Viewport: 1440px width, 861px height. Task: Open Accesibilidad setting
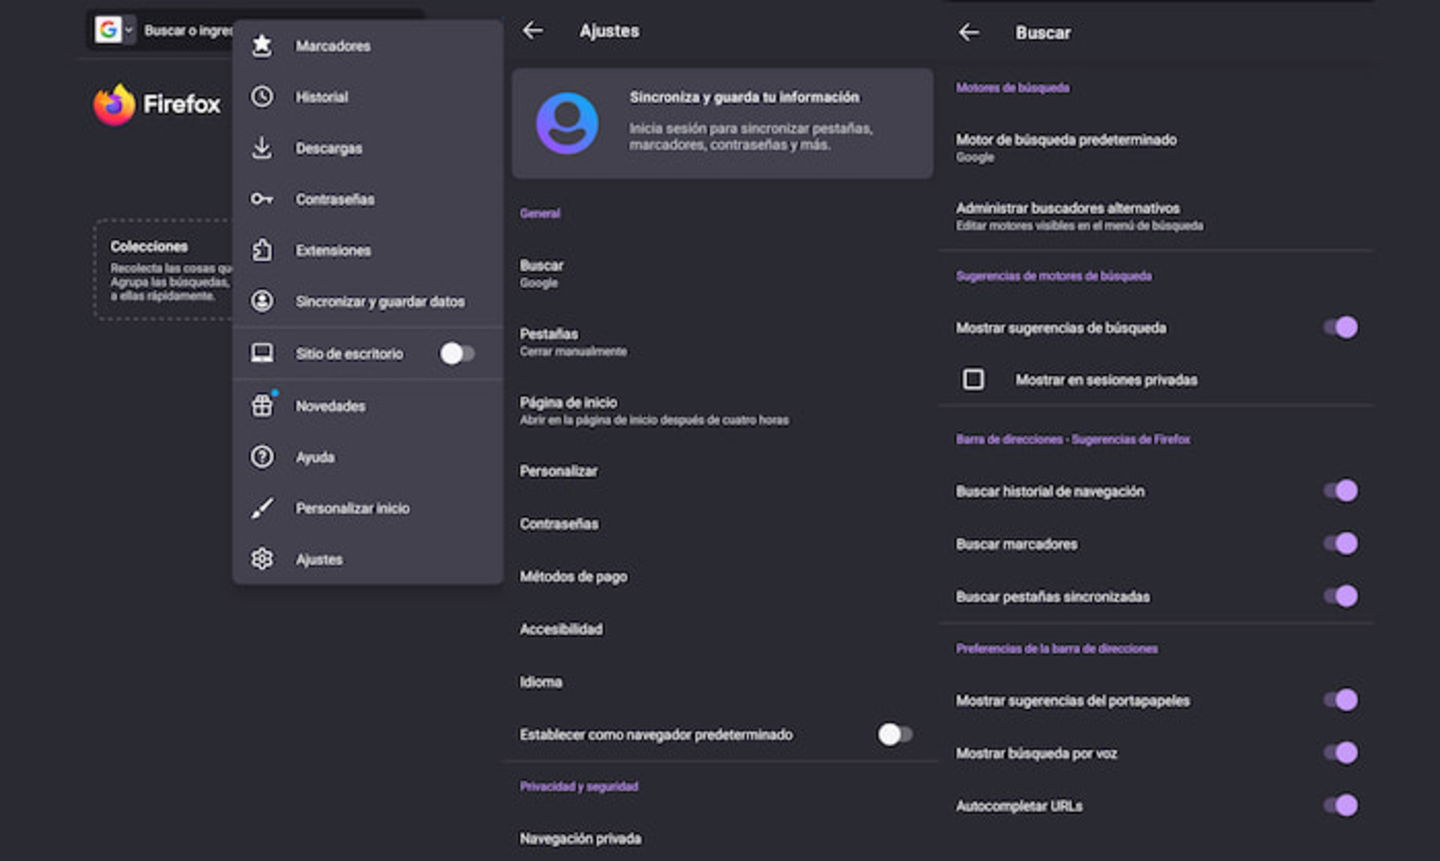coord(722,629)
